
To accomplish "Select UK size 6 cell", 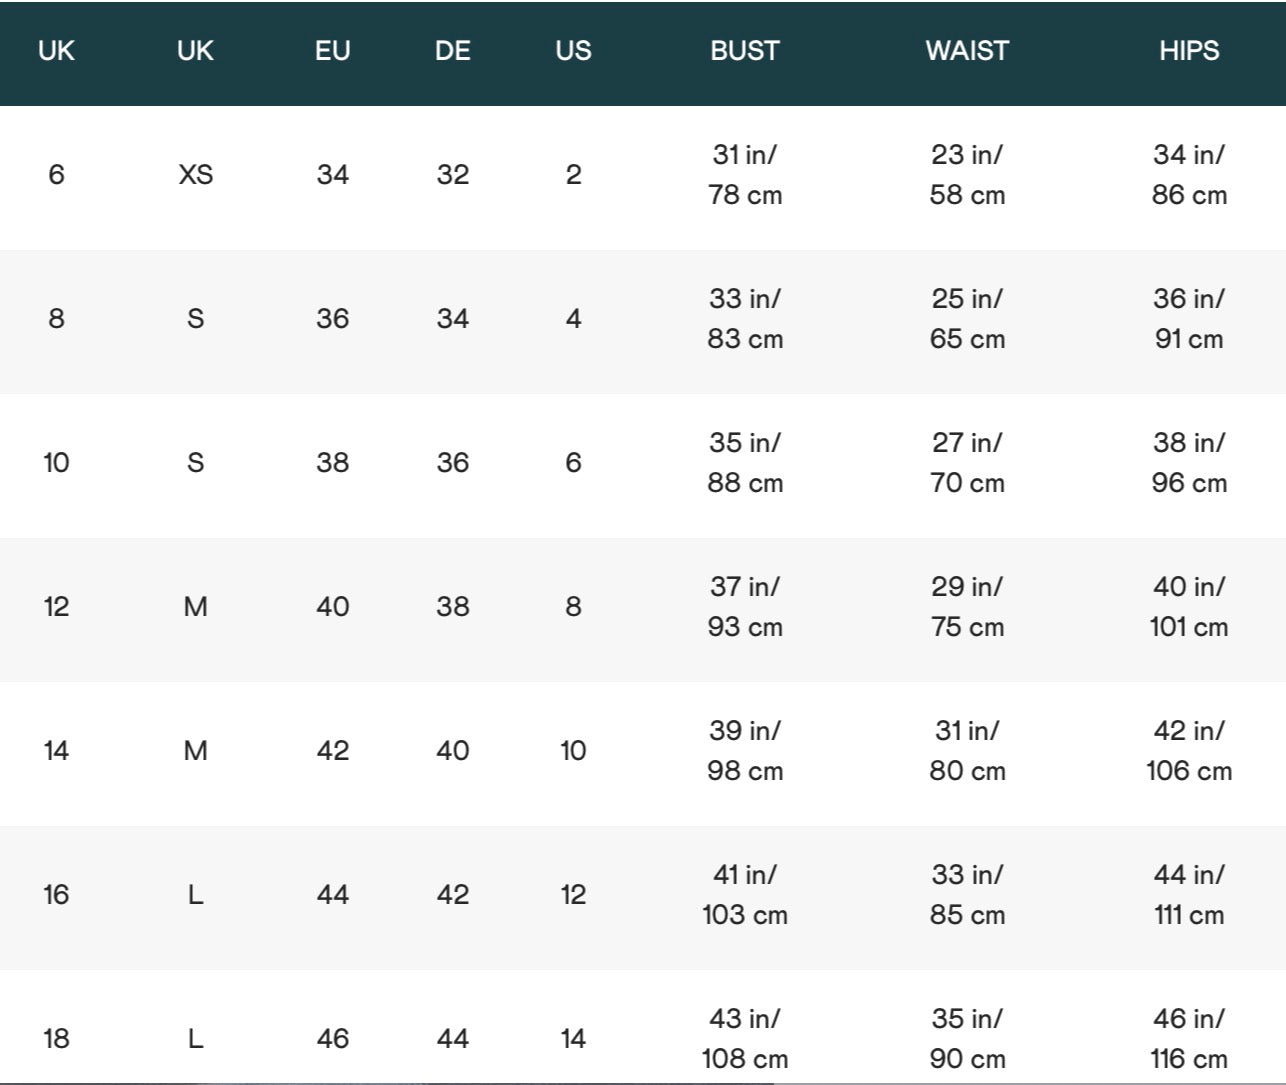I will click(56, 175).
